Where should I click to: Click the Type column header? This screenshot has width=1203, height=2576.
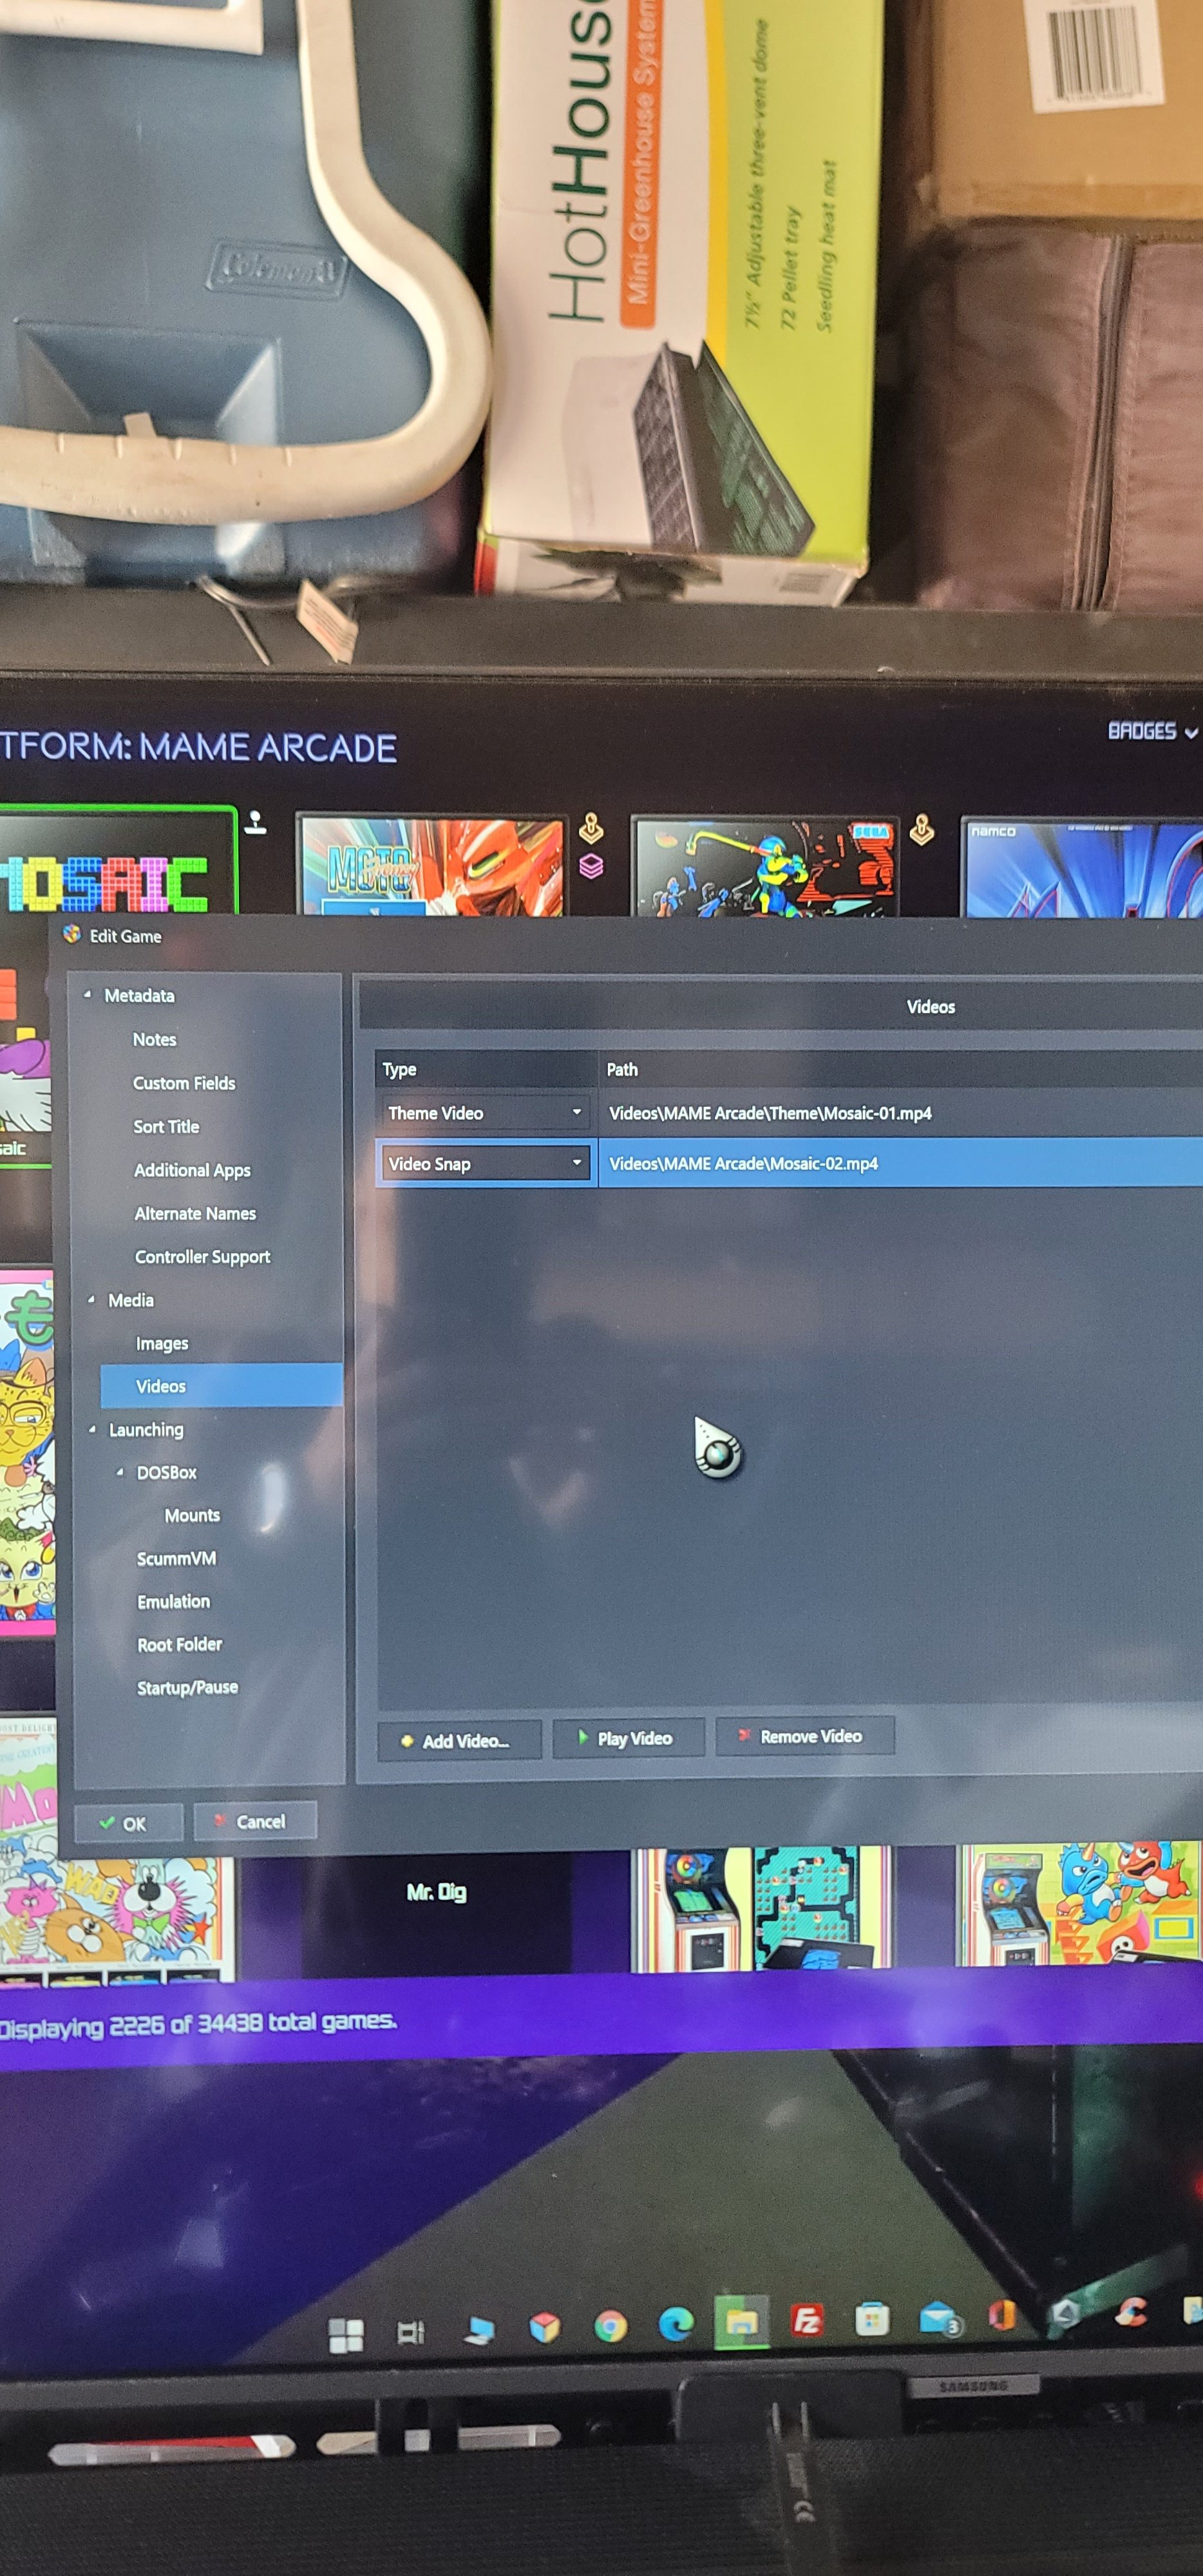point(485,1069)
